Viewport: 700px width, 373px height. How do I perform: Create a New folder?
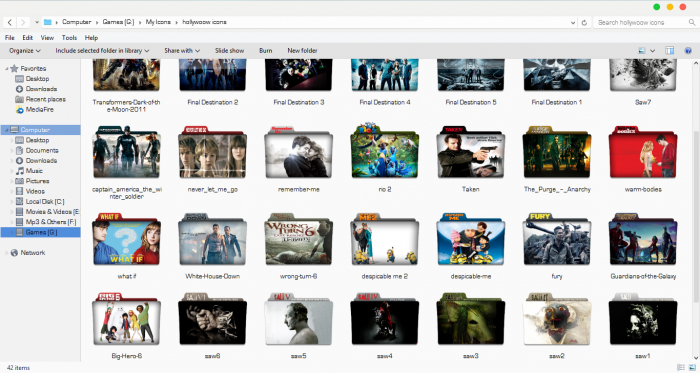[x=302, y=50]
